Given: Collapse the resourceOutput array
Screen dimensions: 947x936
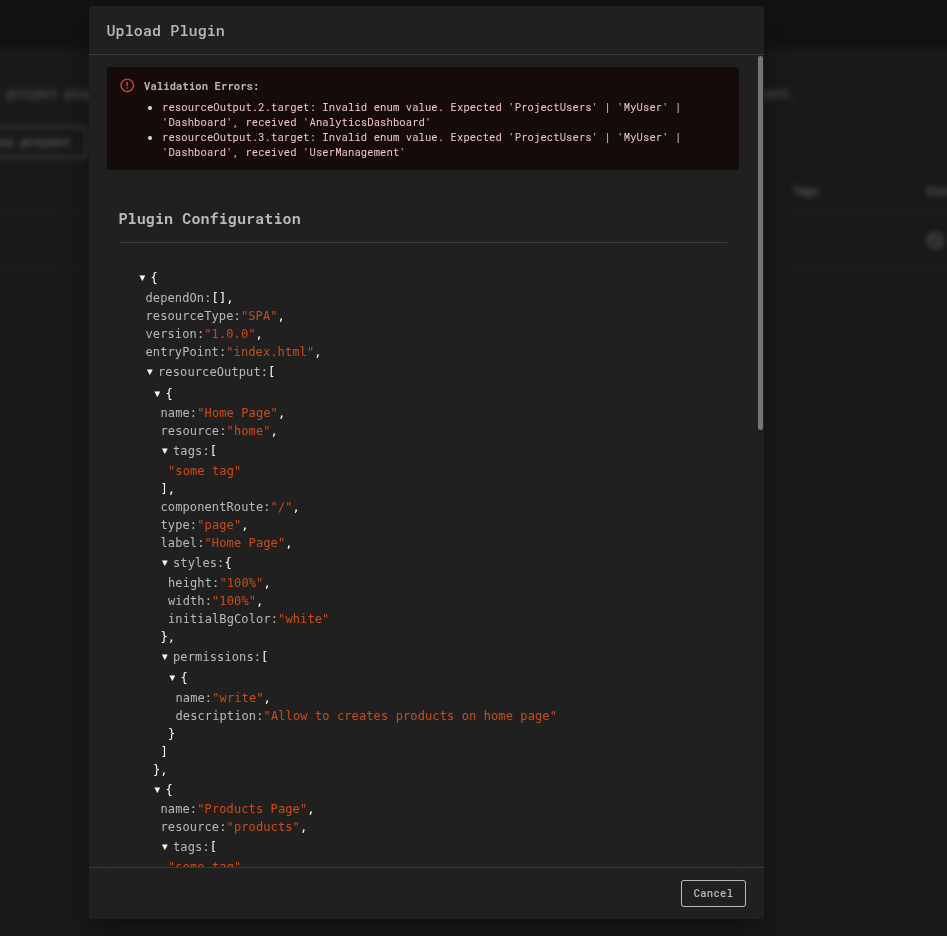Looking at the screenshot, I should (150, 371).
